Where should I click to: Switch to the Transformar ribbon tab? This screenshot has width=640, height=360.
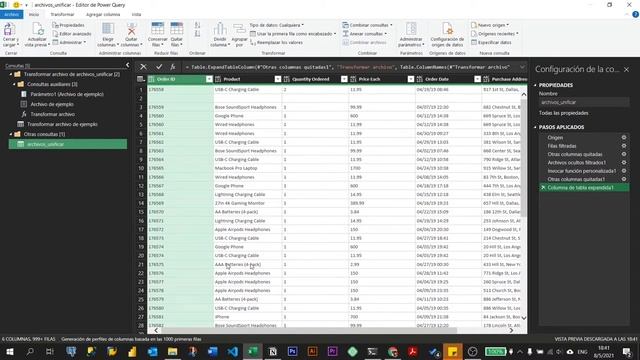62,14
